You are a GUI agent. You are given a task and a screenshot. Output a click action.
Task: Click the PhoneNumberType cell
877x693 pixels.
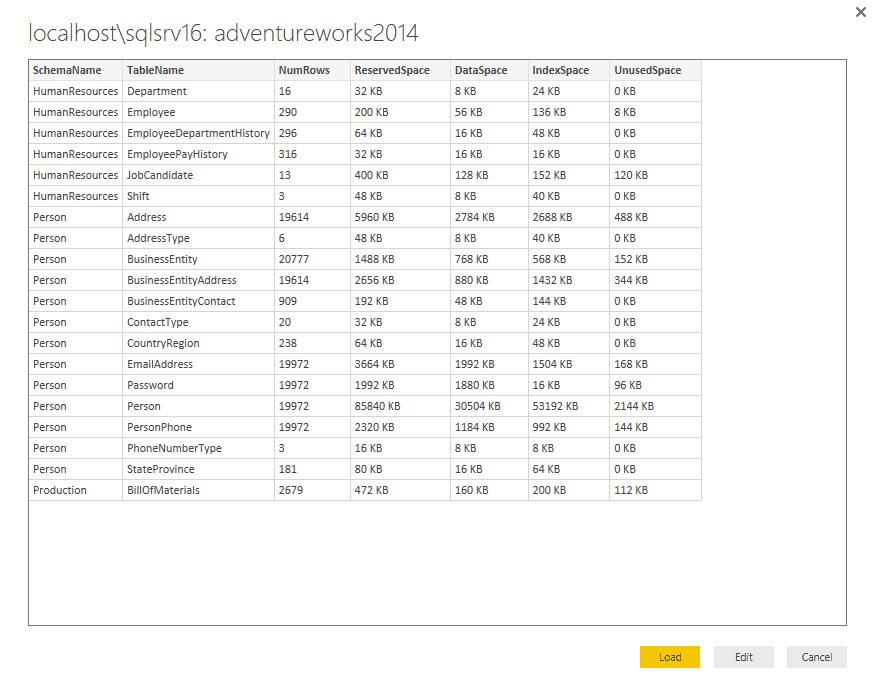(199, 448)
